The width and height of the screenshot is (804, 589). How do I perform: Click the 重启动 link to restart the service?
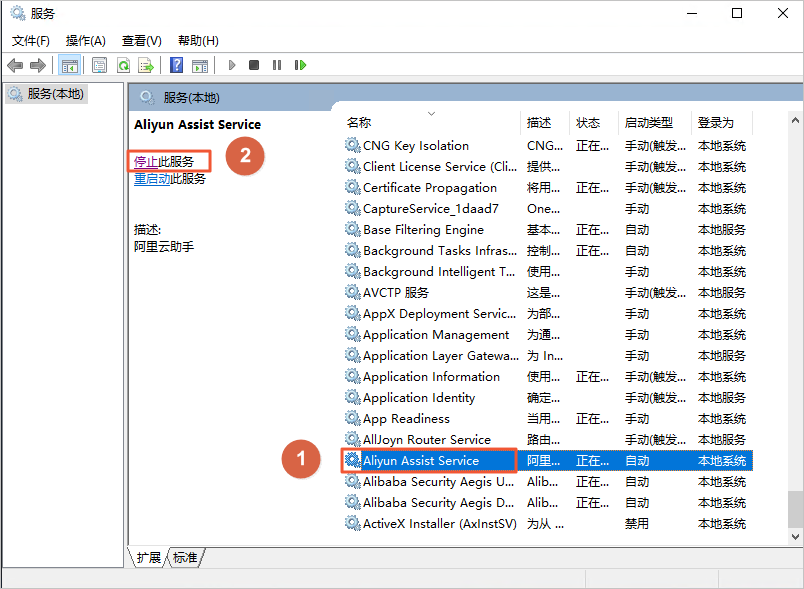[x=152, y=179]
